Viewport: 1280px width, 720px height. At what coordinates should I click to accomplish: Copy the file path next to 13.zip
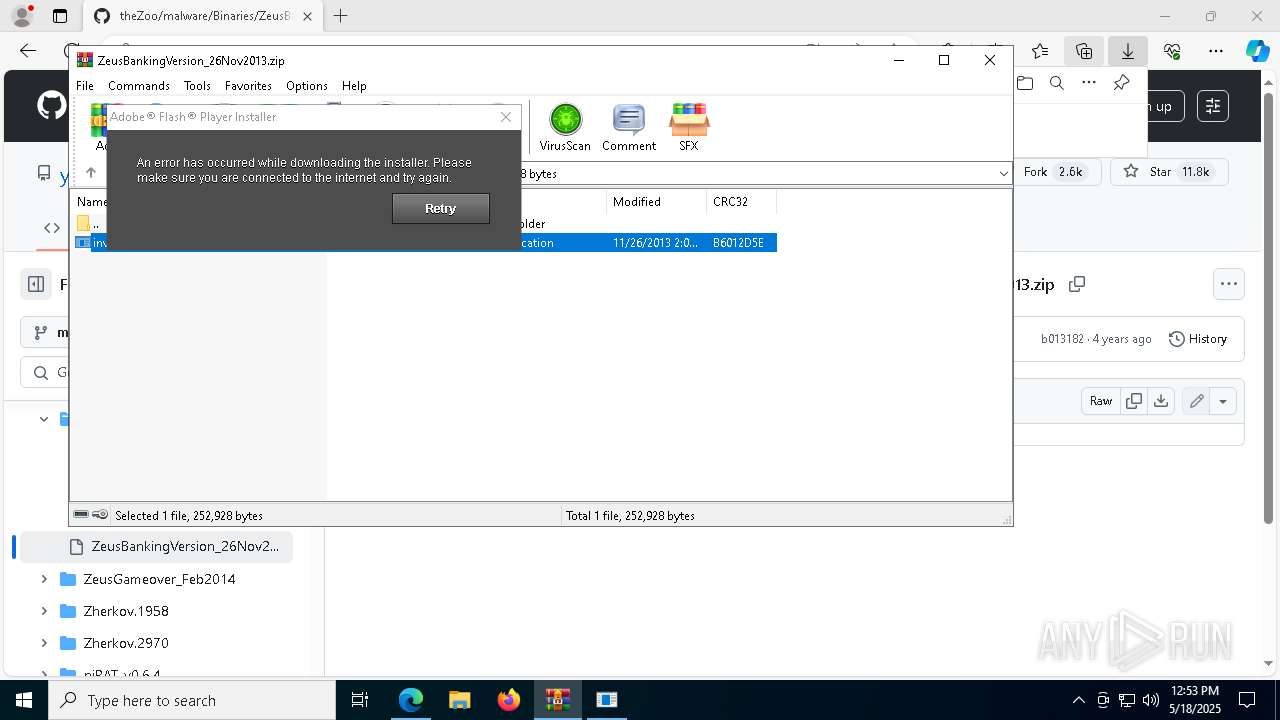(x=1077, y=284)
